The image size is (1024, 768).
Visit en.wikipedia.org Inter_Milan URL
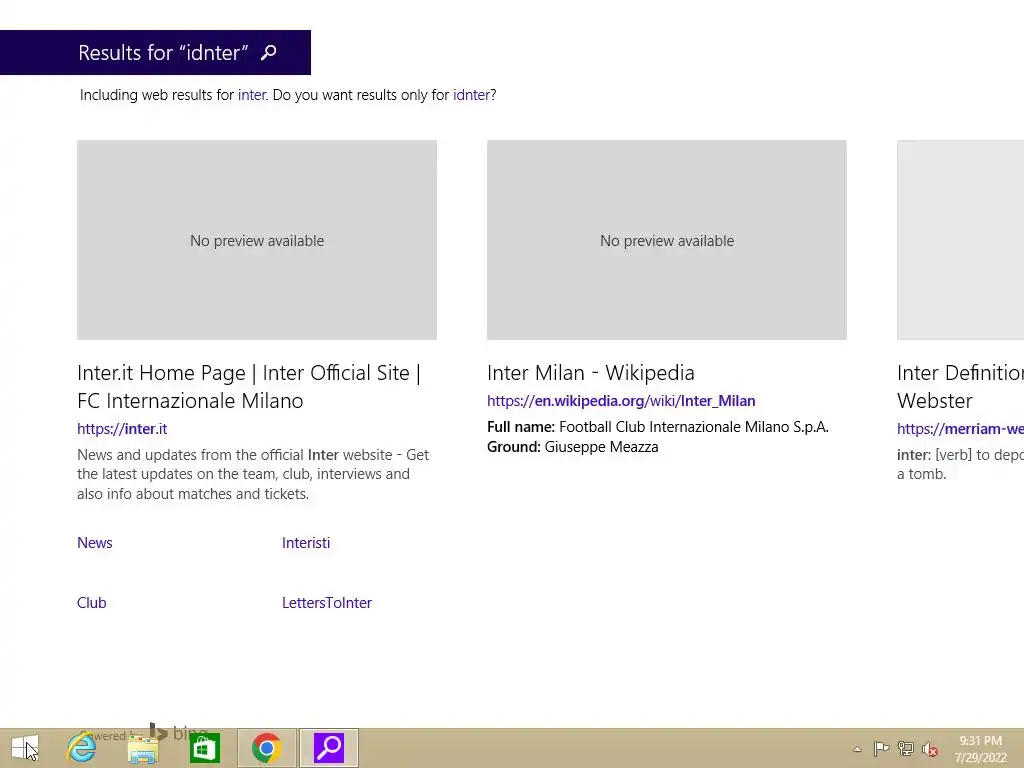coord(621,401)
